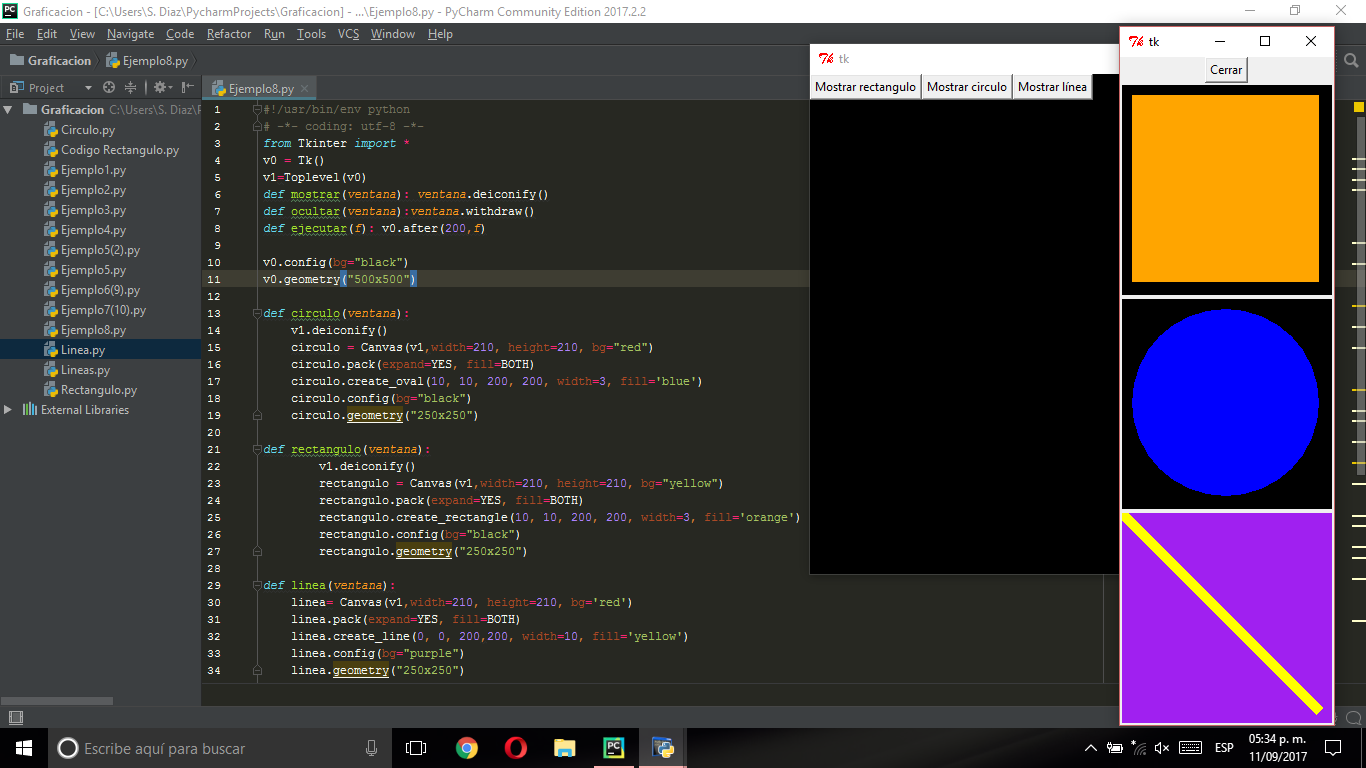This screenshot has height=768, width=1366.
Task: Click the Mostrar línea button
Action: point(1052,87)
